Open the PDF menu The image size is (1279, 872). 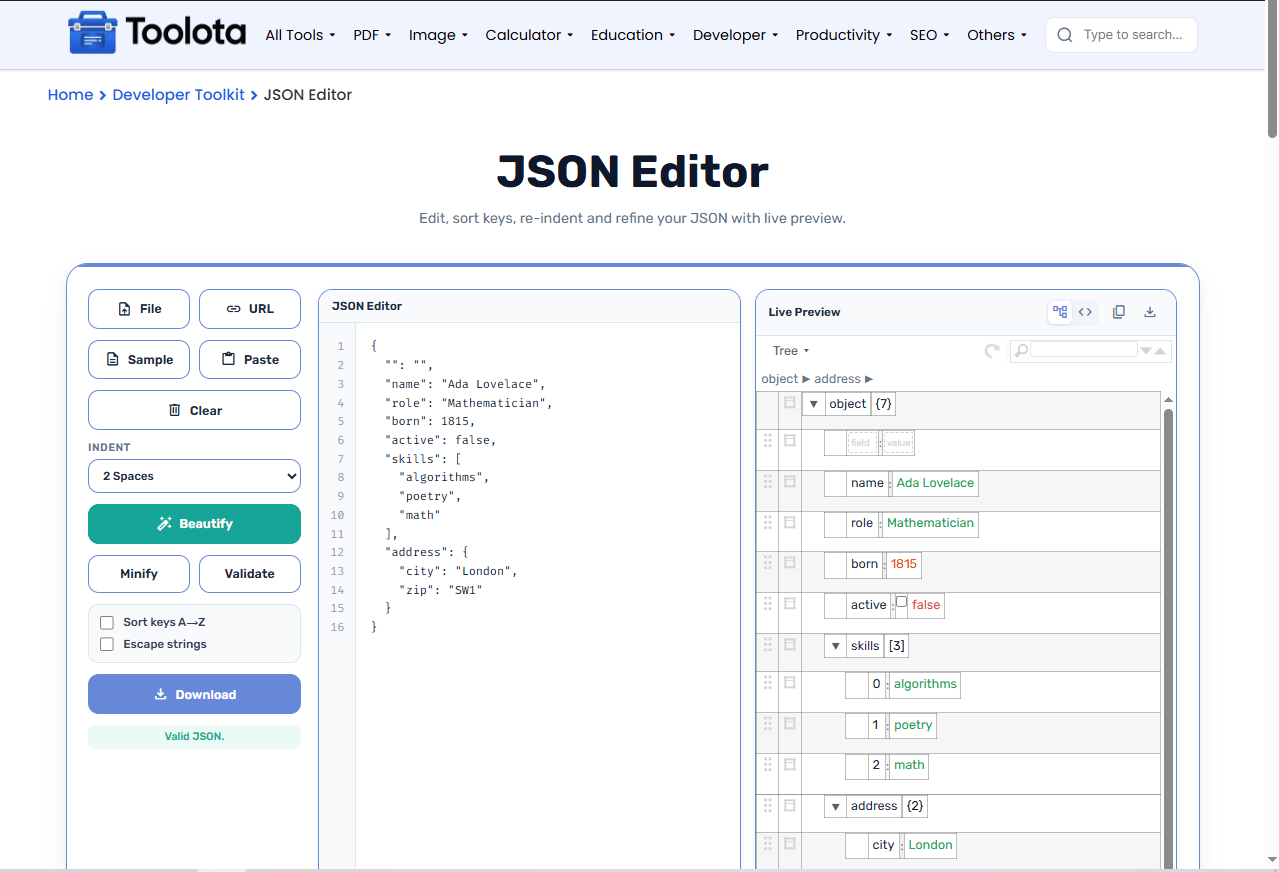(372, 35)
